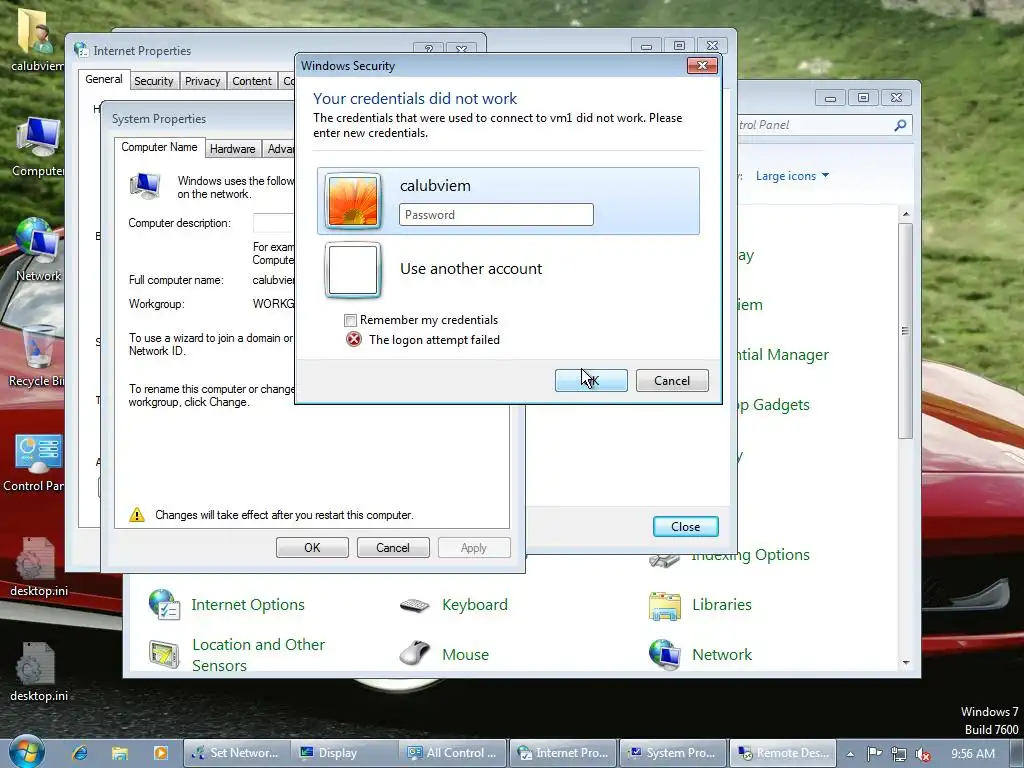This screenshot has height=768, width=1024.
Task: Switch to System Properties taskbar button
Action: pyautogui.click(x=672, y=753)
